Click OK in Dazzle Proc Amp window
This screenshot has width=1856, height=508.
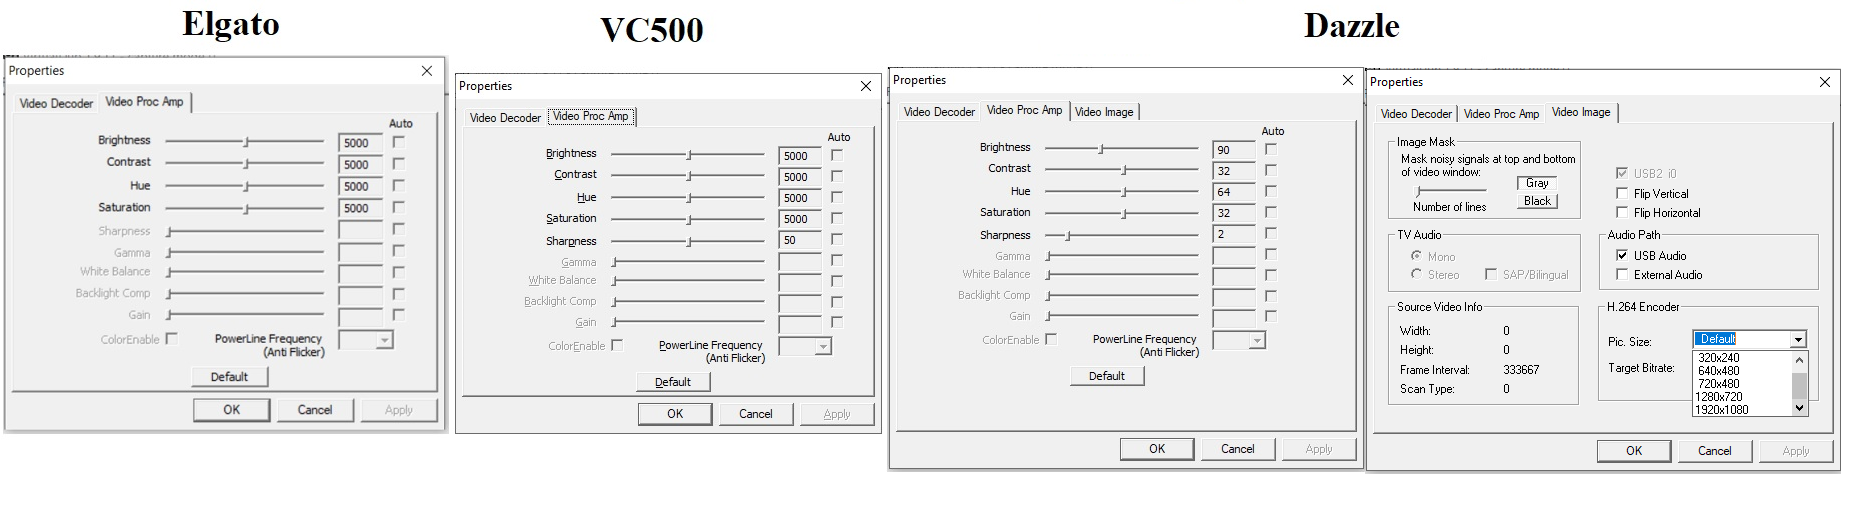click(x=1157, y=449)
